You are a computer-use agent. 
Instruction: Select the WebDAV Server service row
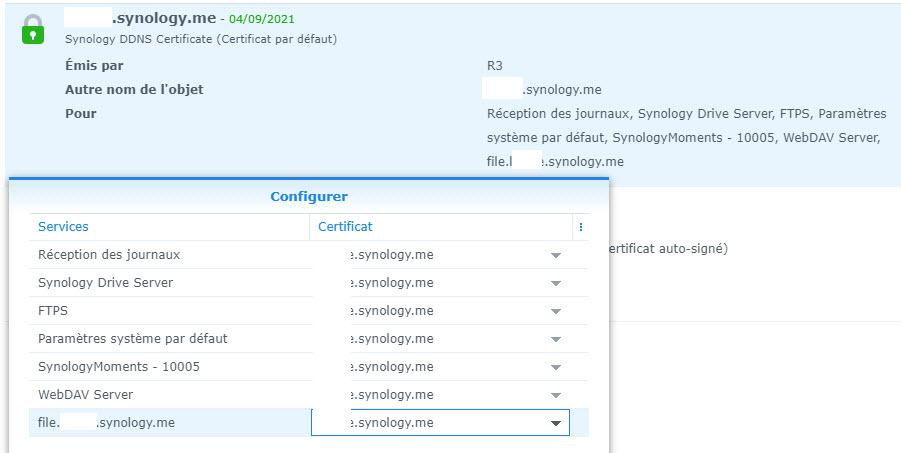click(x=309, y=395)
